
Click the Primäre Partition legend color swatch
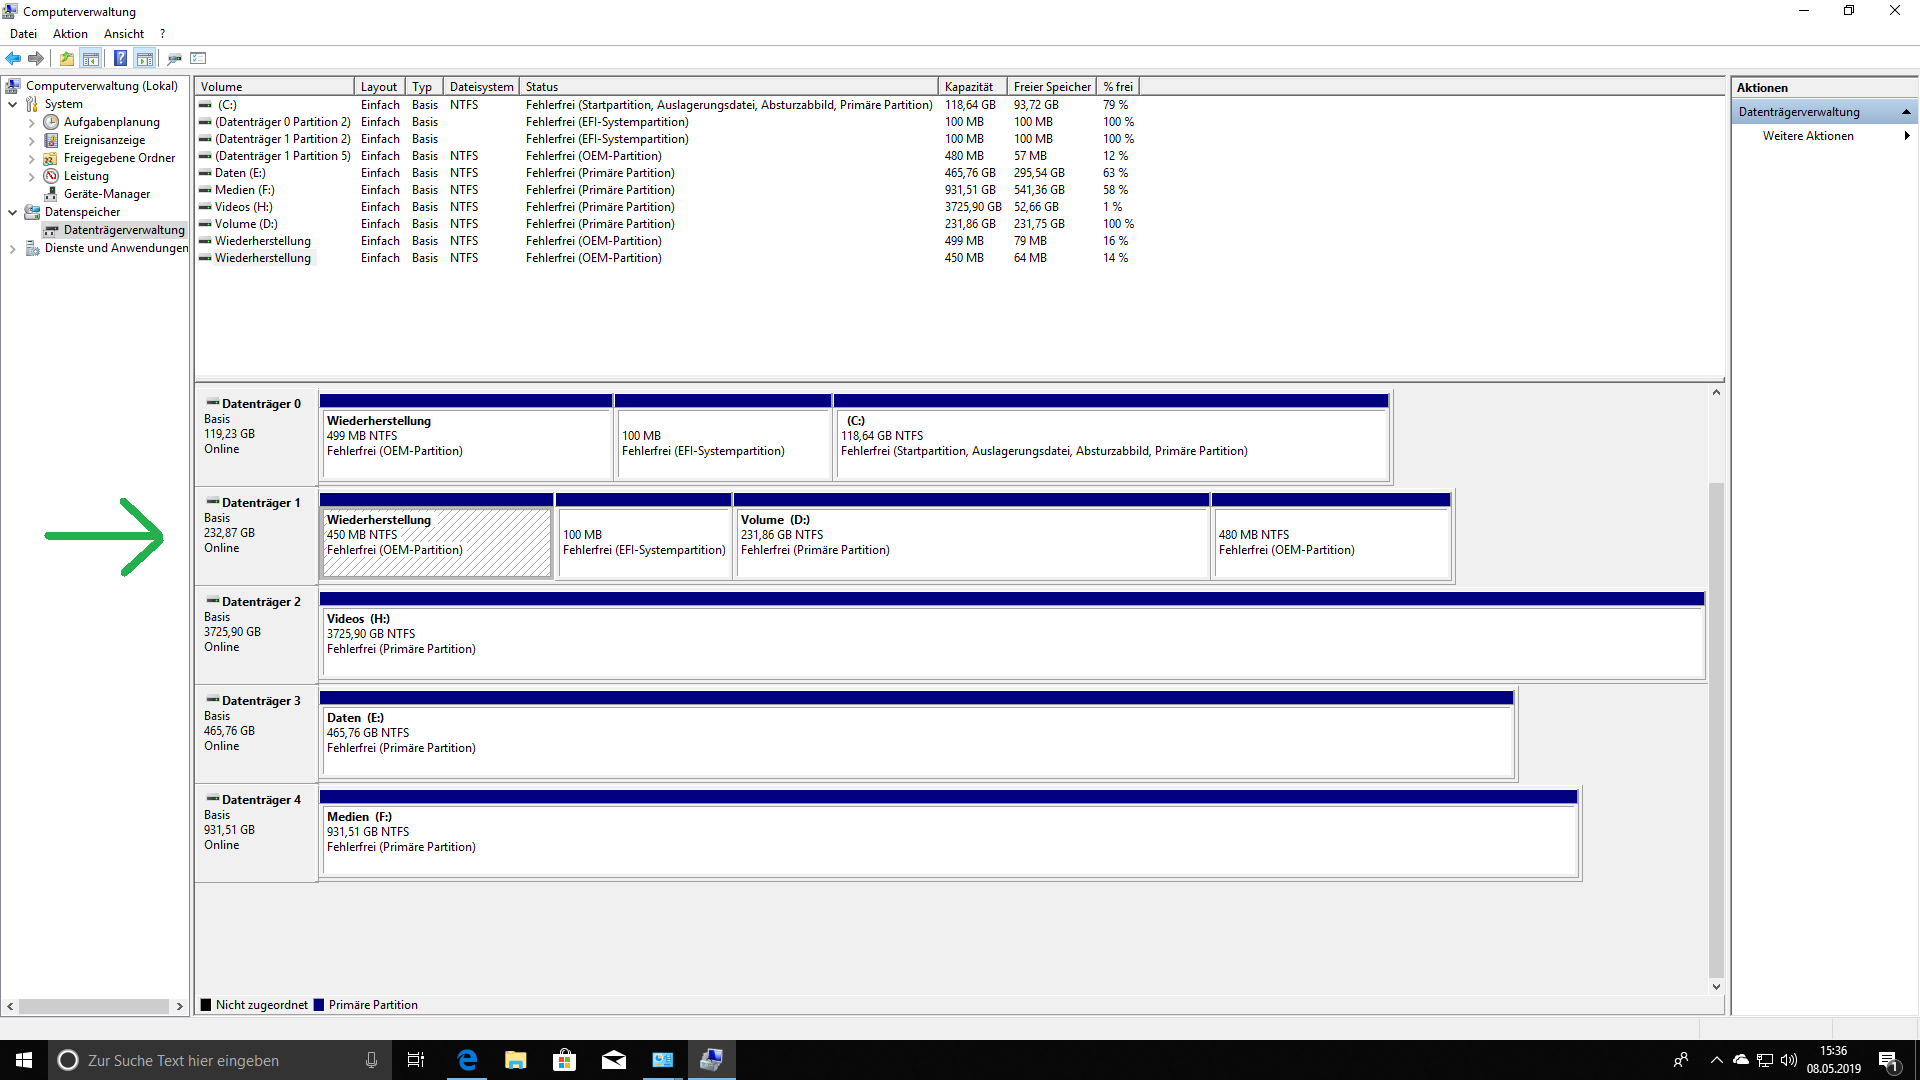coord(319,1005)
